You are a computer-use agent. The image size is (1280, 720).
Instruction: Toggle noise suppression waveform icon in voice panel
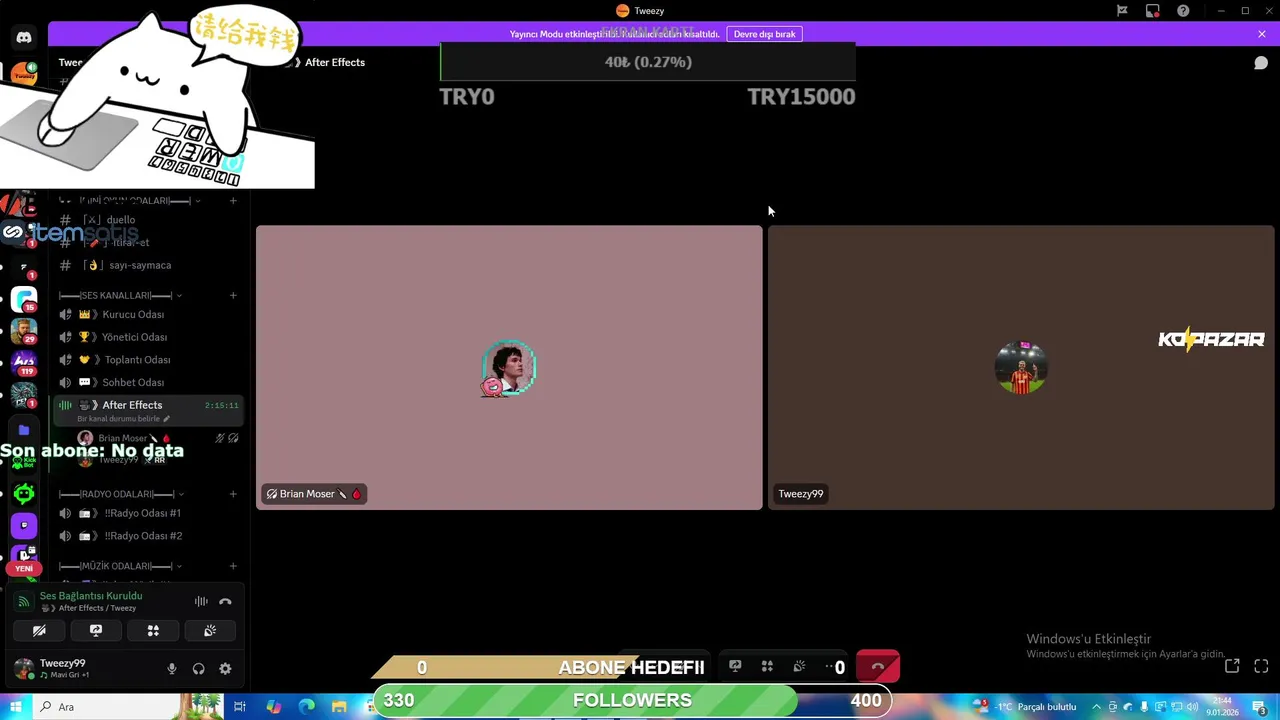[201, 602]
